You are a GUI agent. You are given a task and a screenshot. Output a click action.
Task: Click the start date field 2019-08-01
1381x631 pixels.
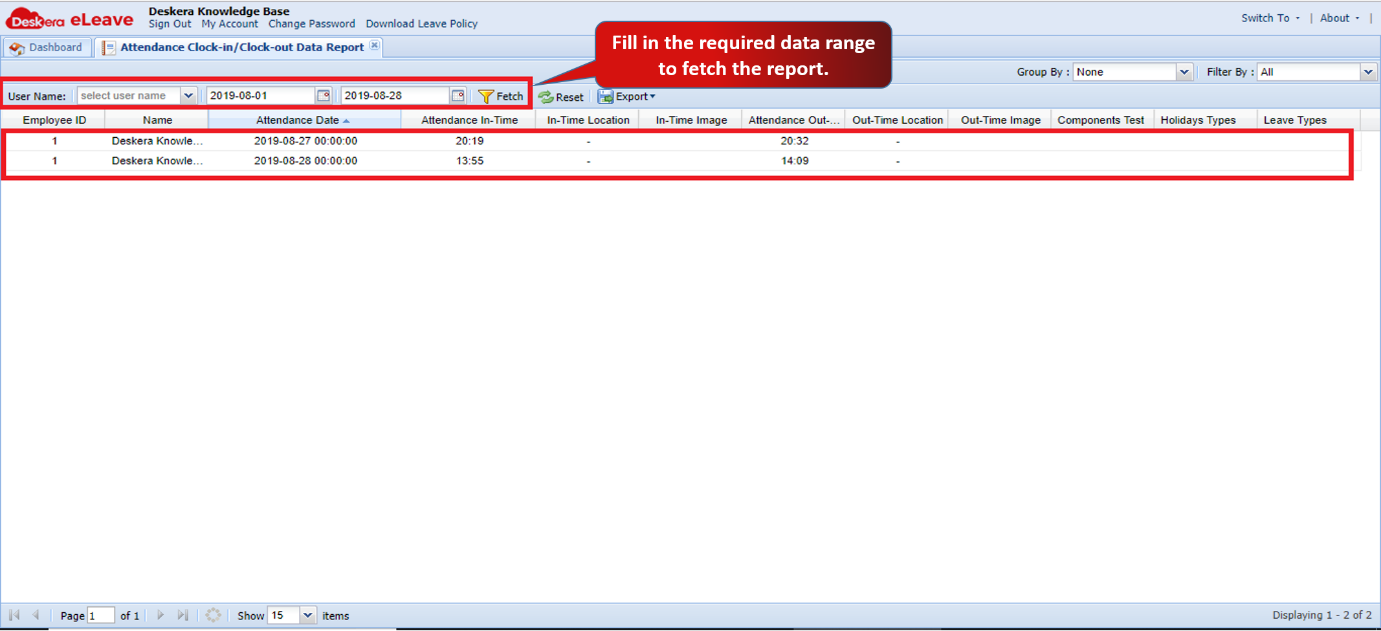261,96
